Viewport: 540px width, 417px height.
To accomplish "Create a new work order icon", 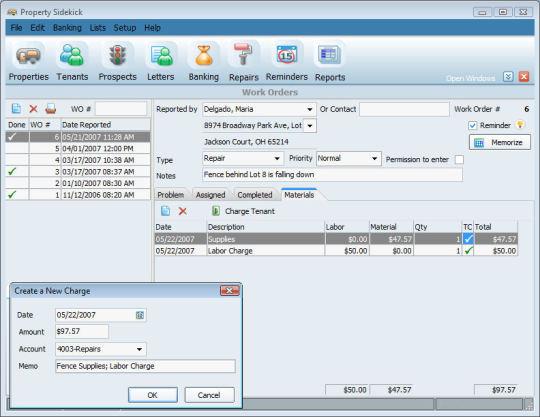I will 16,109.
